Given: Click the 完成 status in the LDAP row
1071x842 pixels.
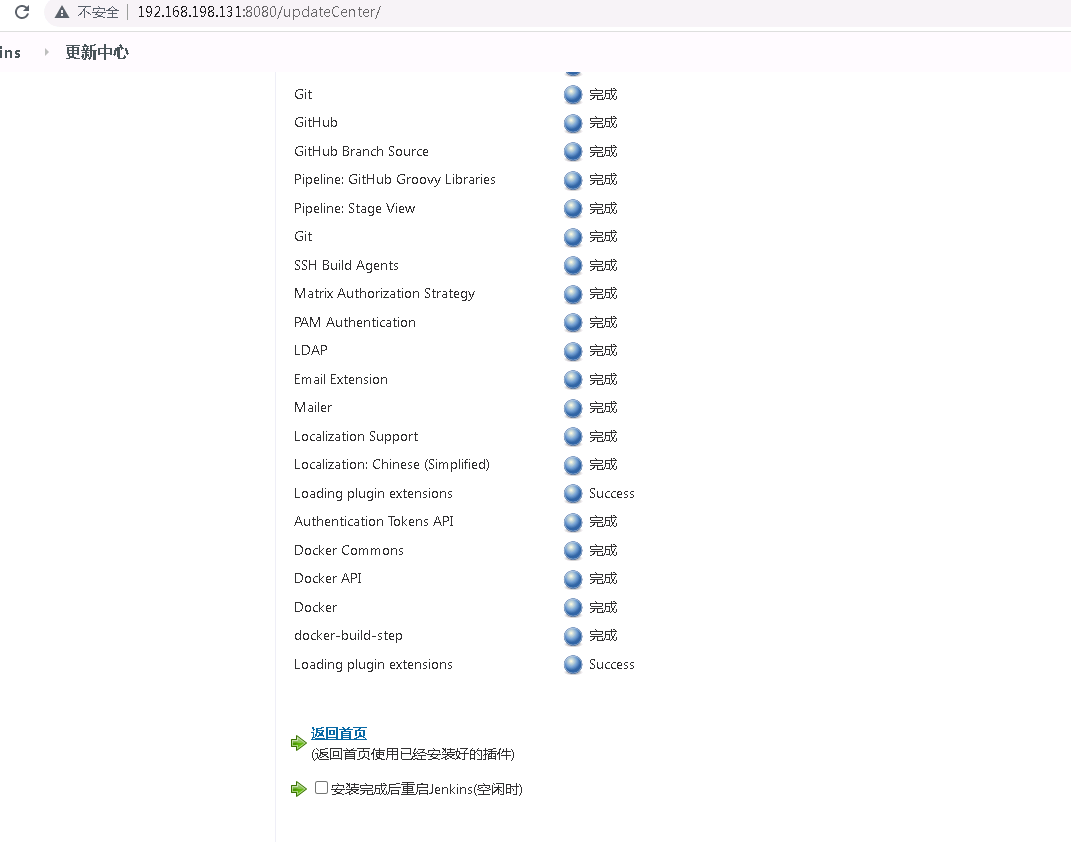Looking at the screenshot, I should pyautogui.click(x=603, y=350).
